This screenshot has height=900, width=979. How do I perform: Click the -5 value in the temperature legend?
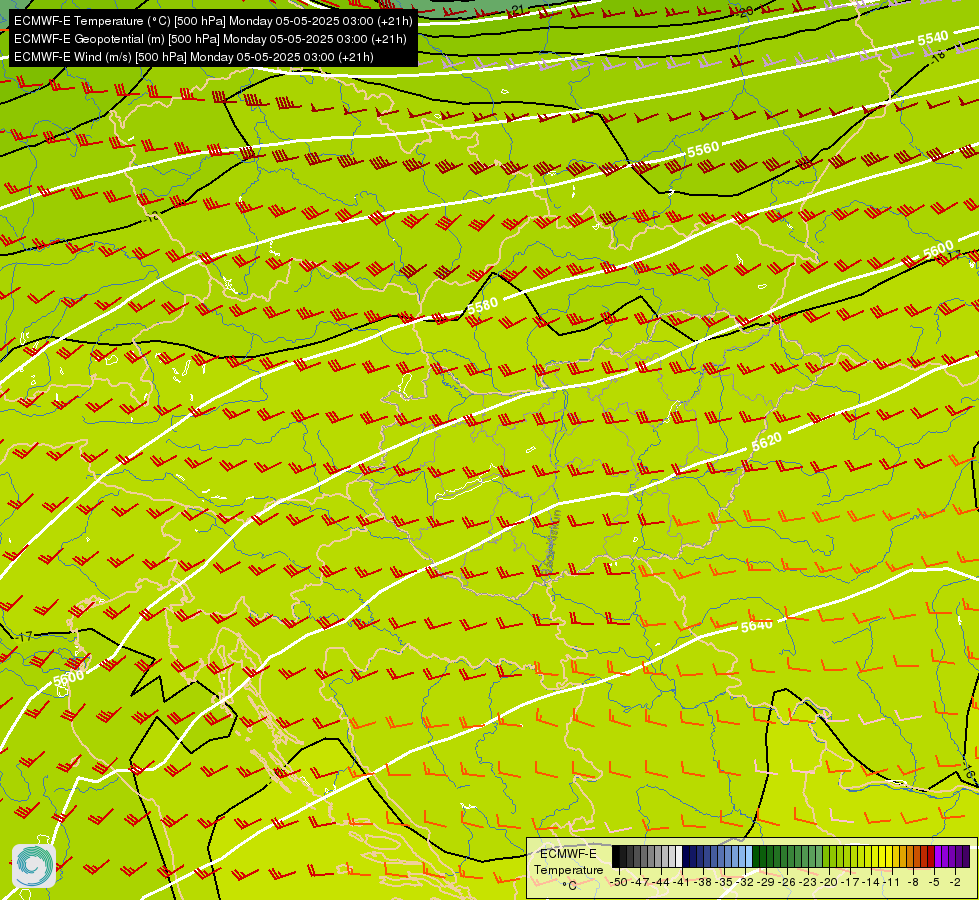tap(934, 882)
